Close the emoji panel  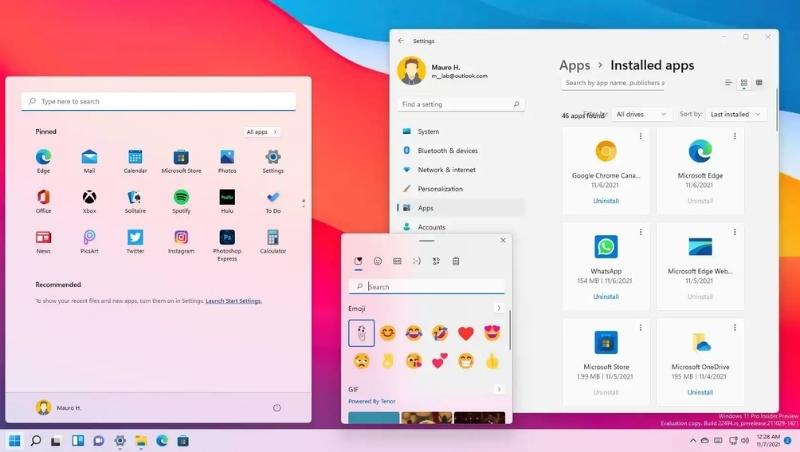(x=503, y=240)
